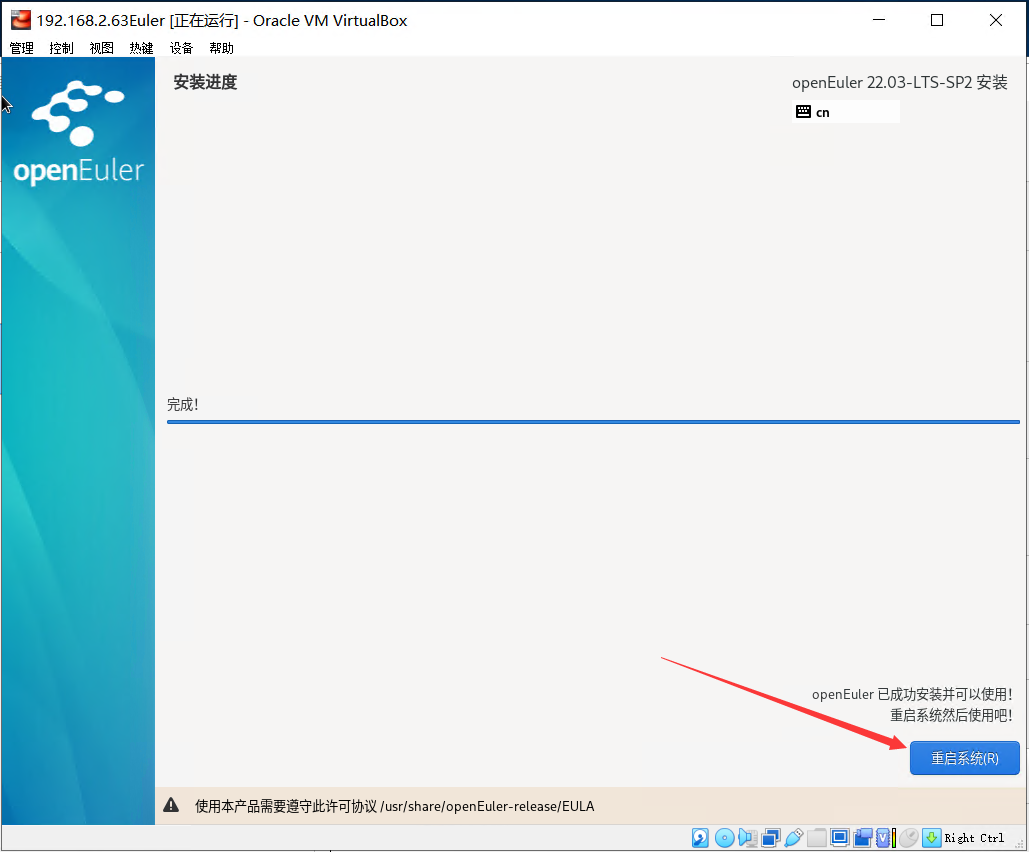This screenshot has height=852, width=1029.
Task: Click the USB devices status icon
Action: tap(794, 838)
